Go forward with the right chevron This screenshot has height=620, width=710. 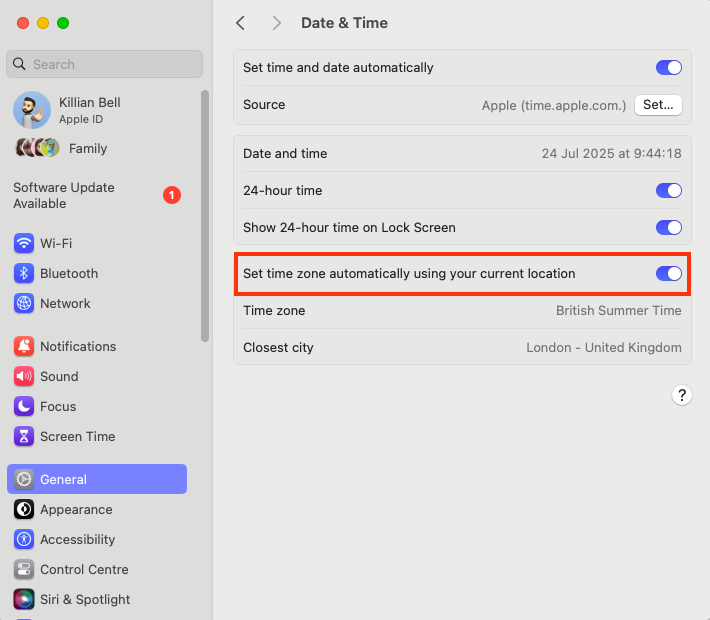[276, 23]
